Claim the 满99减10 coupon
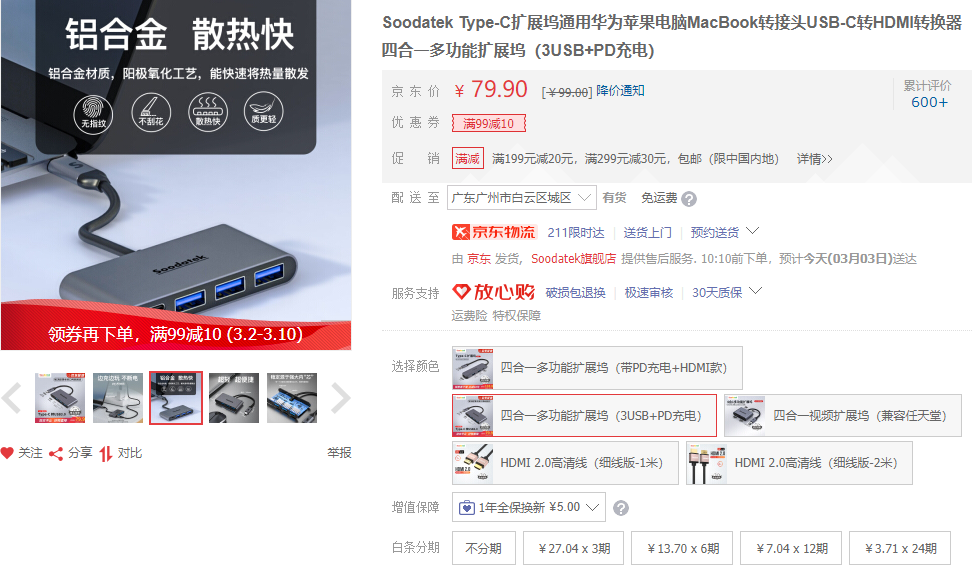 click(488, 123)
